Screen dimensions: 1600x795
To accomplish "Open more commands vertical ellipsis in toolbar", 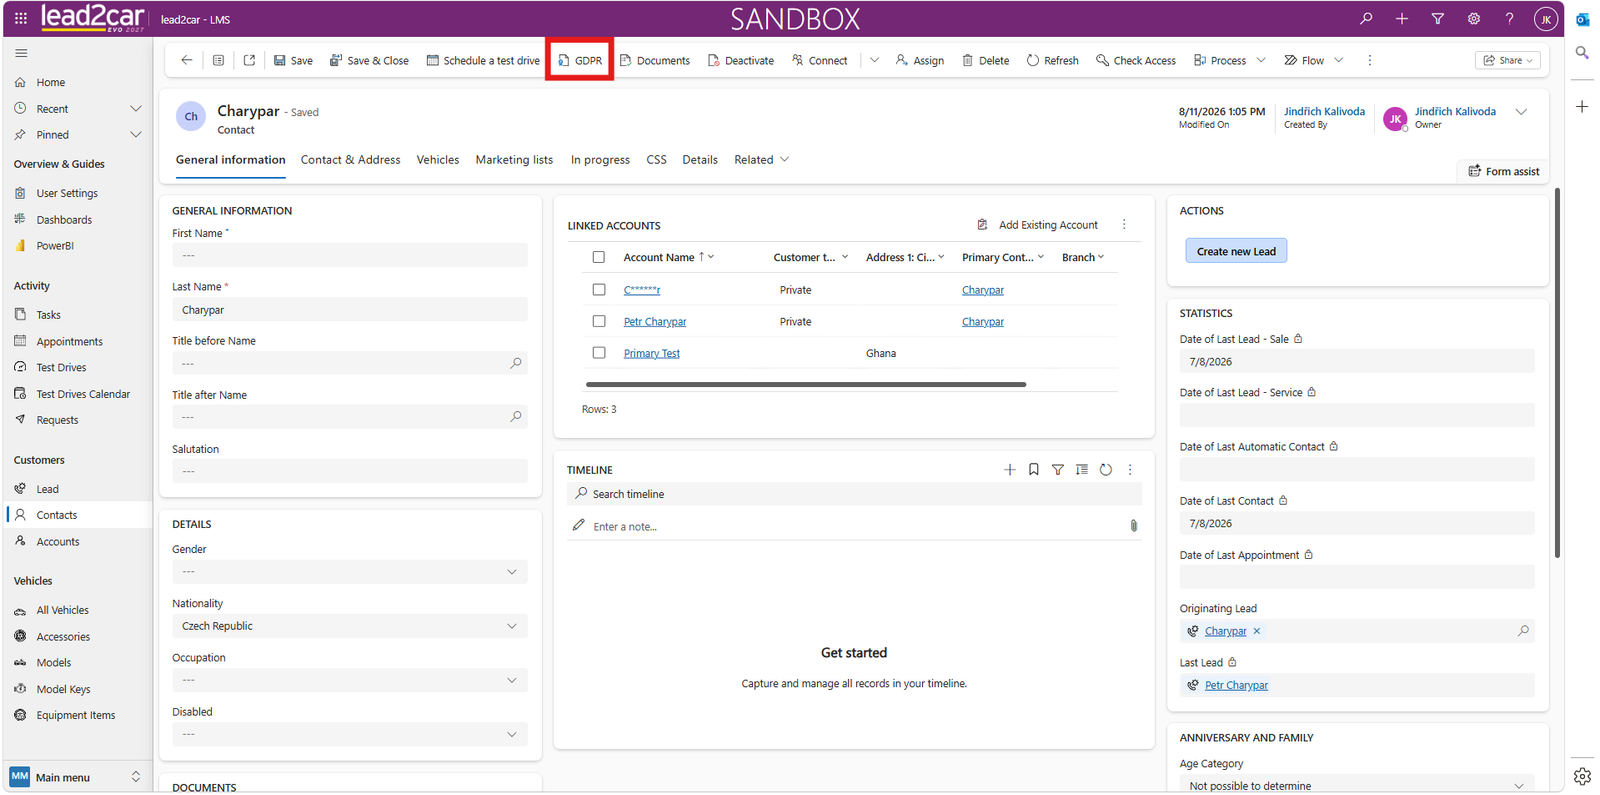I will click(x=1370, y=60).
